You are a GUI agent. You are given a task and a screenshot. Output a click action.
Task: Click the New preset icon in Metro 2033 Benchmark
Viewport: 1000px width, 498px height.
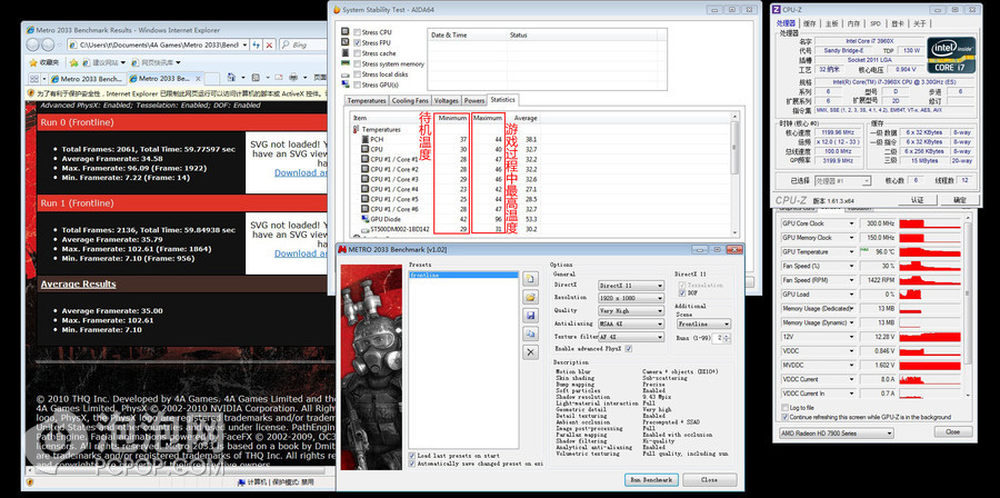pos(531,279)
